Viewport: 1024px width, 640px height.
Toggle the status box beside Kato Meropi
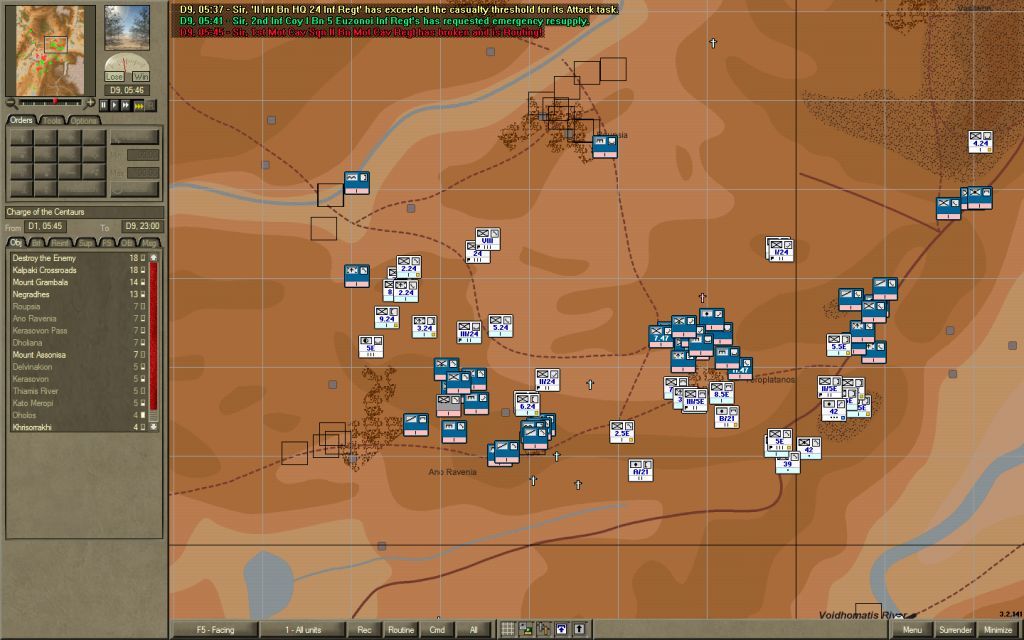tap(143, 403)
